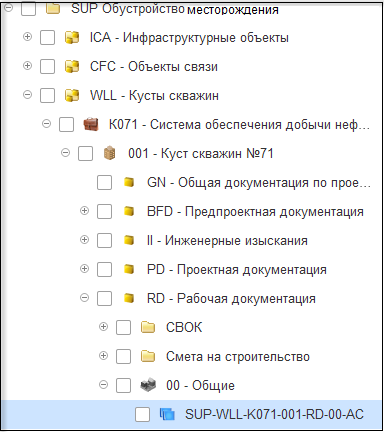Click the yellow icon of GN - Общая документация
This screenshot has width=384, height=432.
(x=129, y=182)
